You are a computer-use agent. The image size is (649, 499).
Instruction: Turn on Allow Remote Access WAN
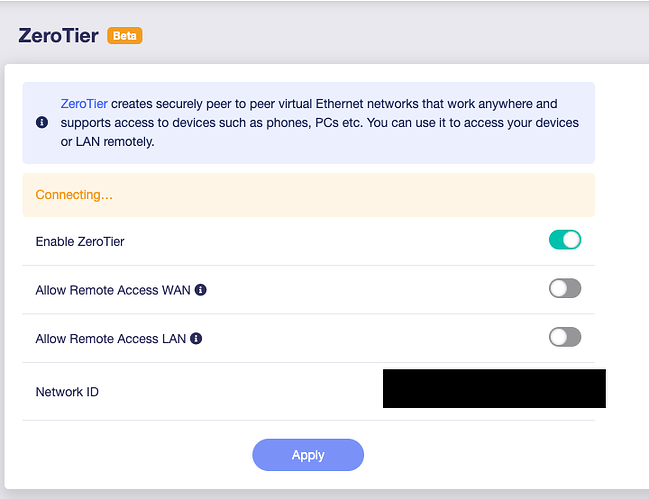pos(565,289)
